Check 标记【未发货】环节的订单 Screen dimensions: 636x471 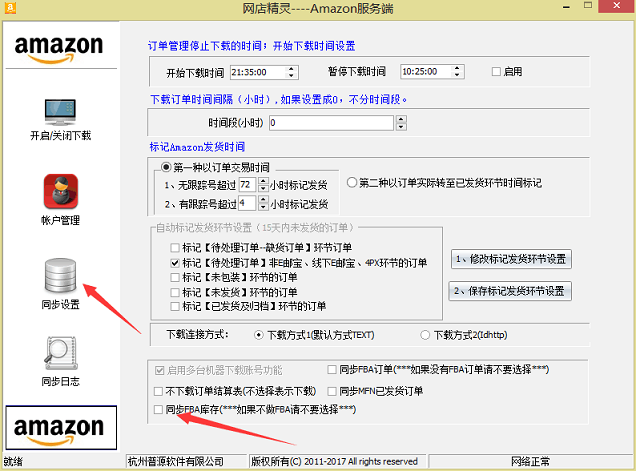(x=175, y=292)
